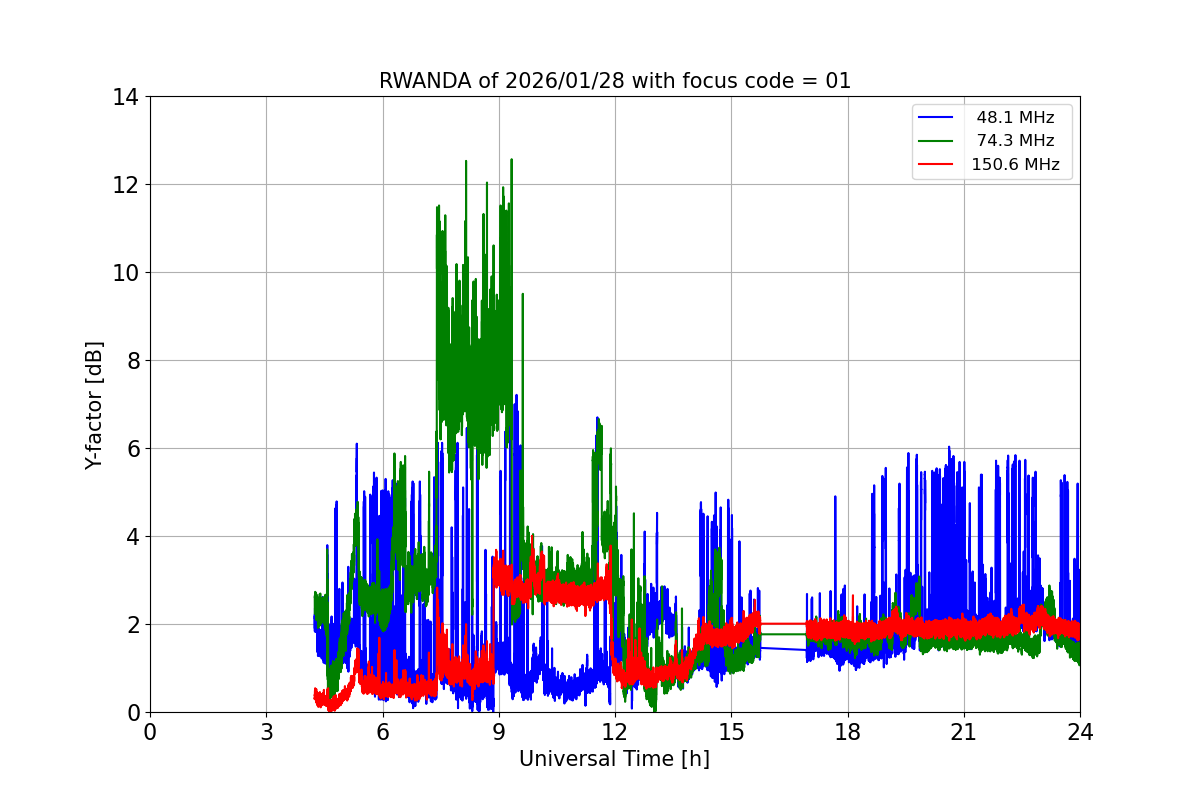Click y-axis tick label 8

[x=133, y=361]
